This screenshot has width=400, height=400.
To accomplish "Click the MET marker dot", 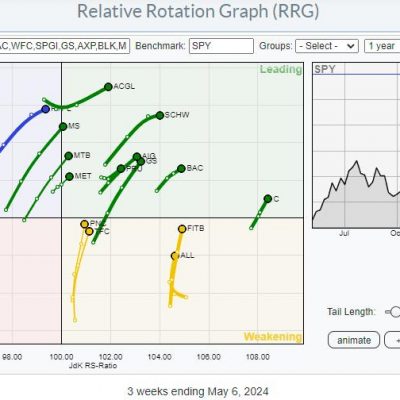I will [x=69, y=176].
